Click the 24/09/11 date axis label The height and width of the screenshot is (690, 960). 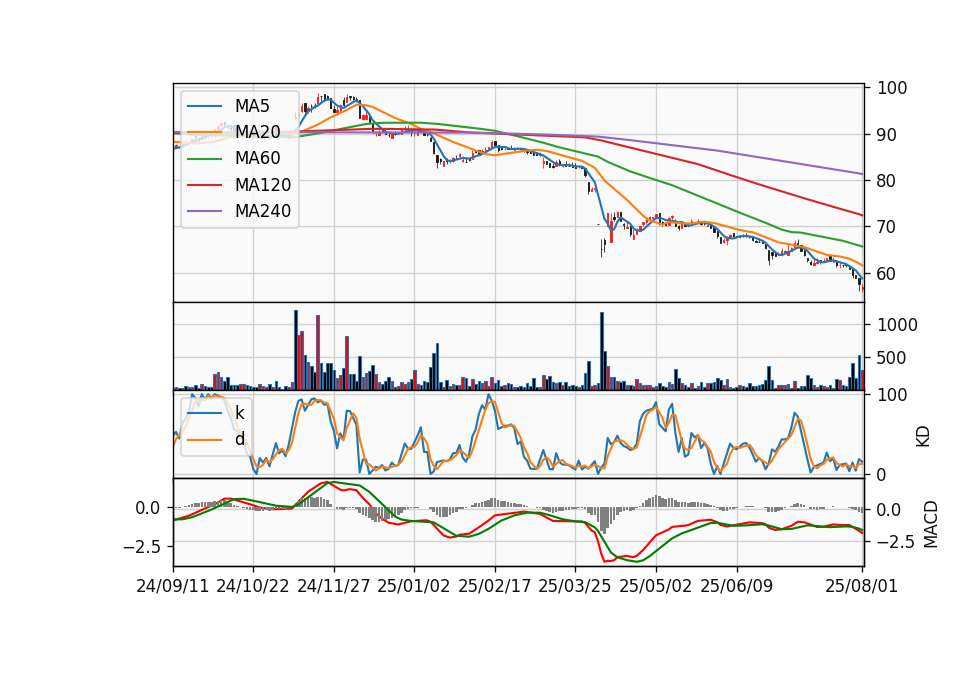pos(173,586)
